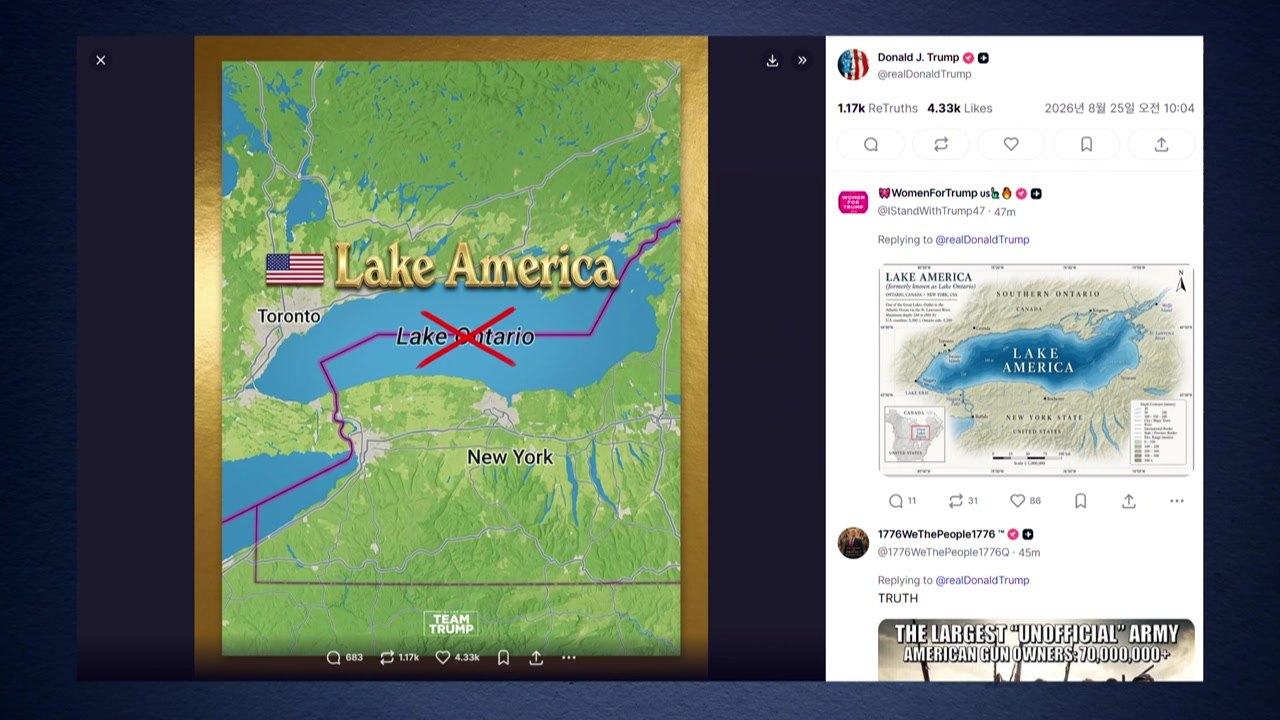The image size is (1280, 720).
Task: Like the post via the 4.33k heart under the image
Action: [457, 657]
